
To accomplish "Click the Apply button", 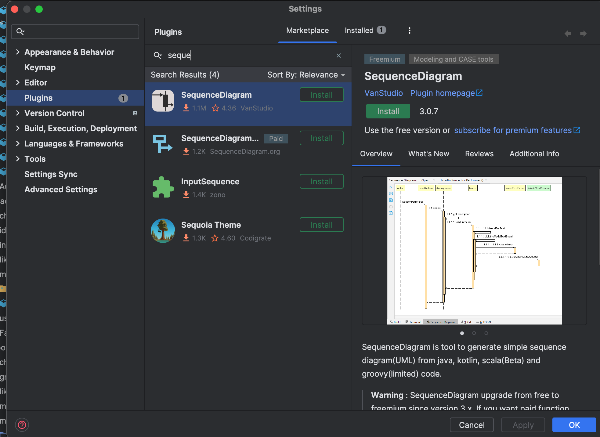I will click(x=523, y=425).
